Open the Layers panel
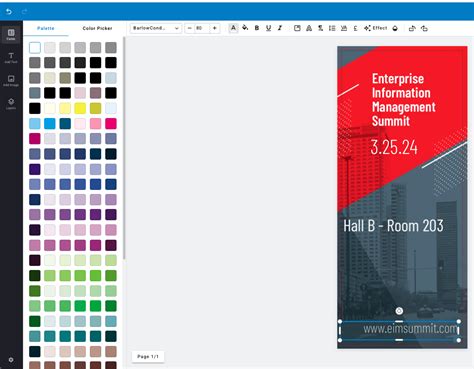The width and height of the screenshot is (474, 369). pyautogui.click(x=11, y=104)
